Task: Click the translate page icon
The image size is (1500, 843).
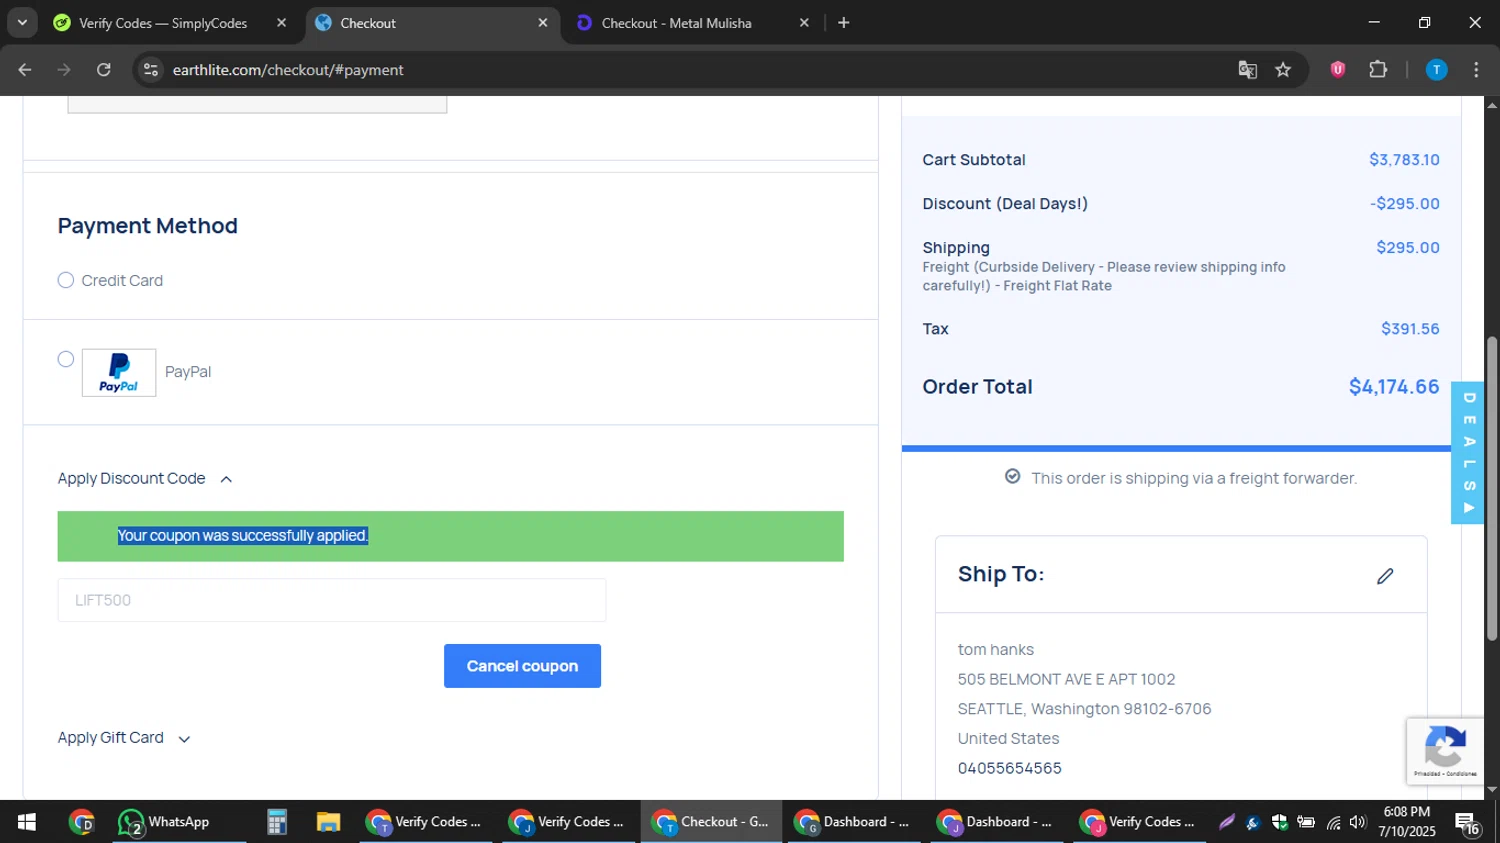Action: (1247, 70)
